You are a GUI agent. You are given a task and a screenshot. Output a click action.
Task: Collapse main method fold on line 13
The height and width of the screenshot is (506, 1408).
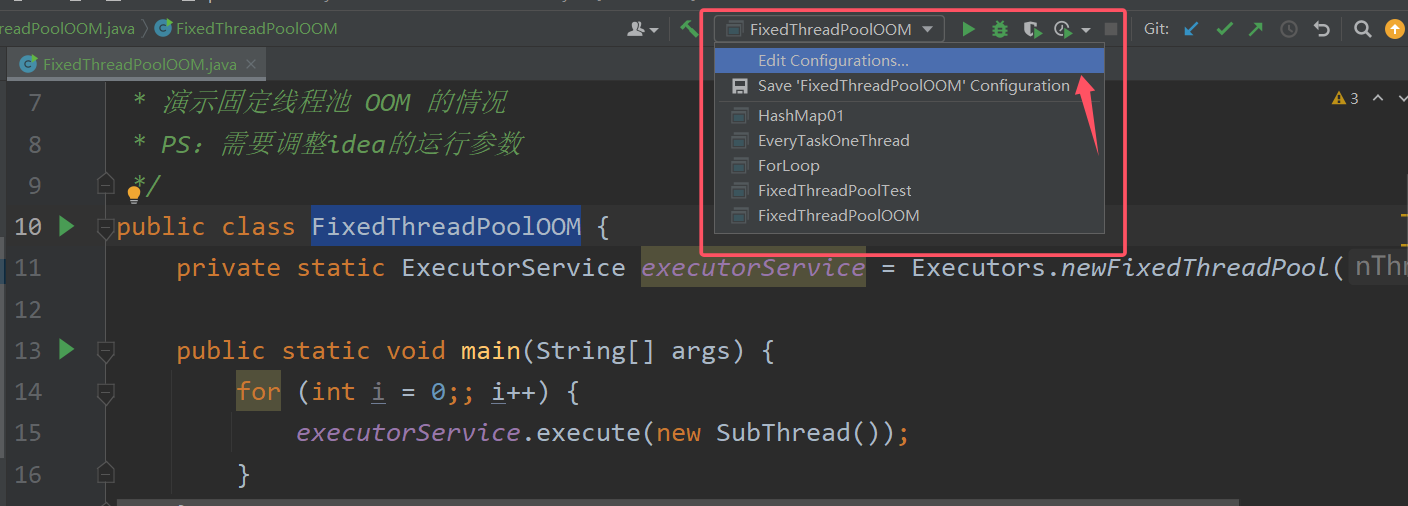click(105, 351)
